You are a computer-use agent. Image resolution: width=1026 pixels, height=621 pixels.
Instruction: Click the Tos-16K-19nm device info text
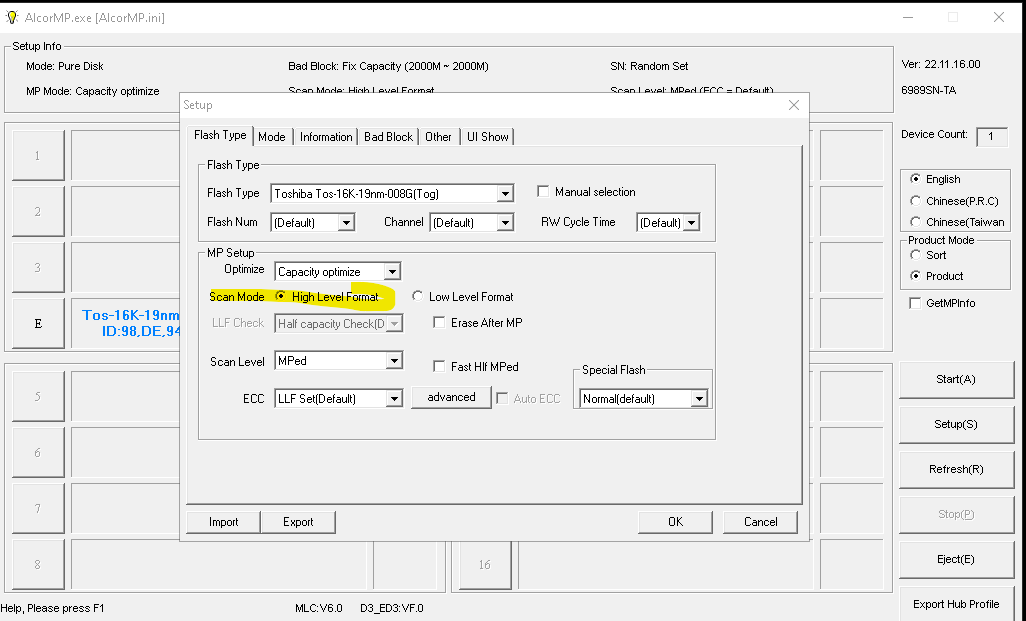(x=131, y=323)
